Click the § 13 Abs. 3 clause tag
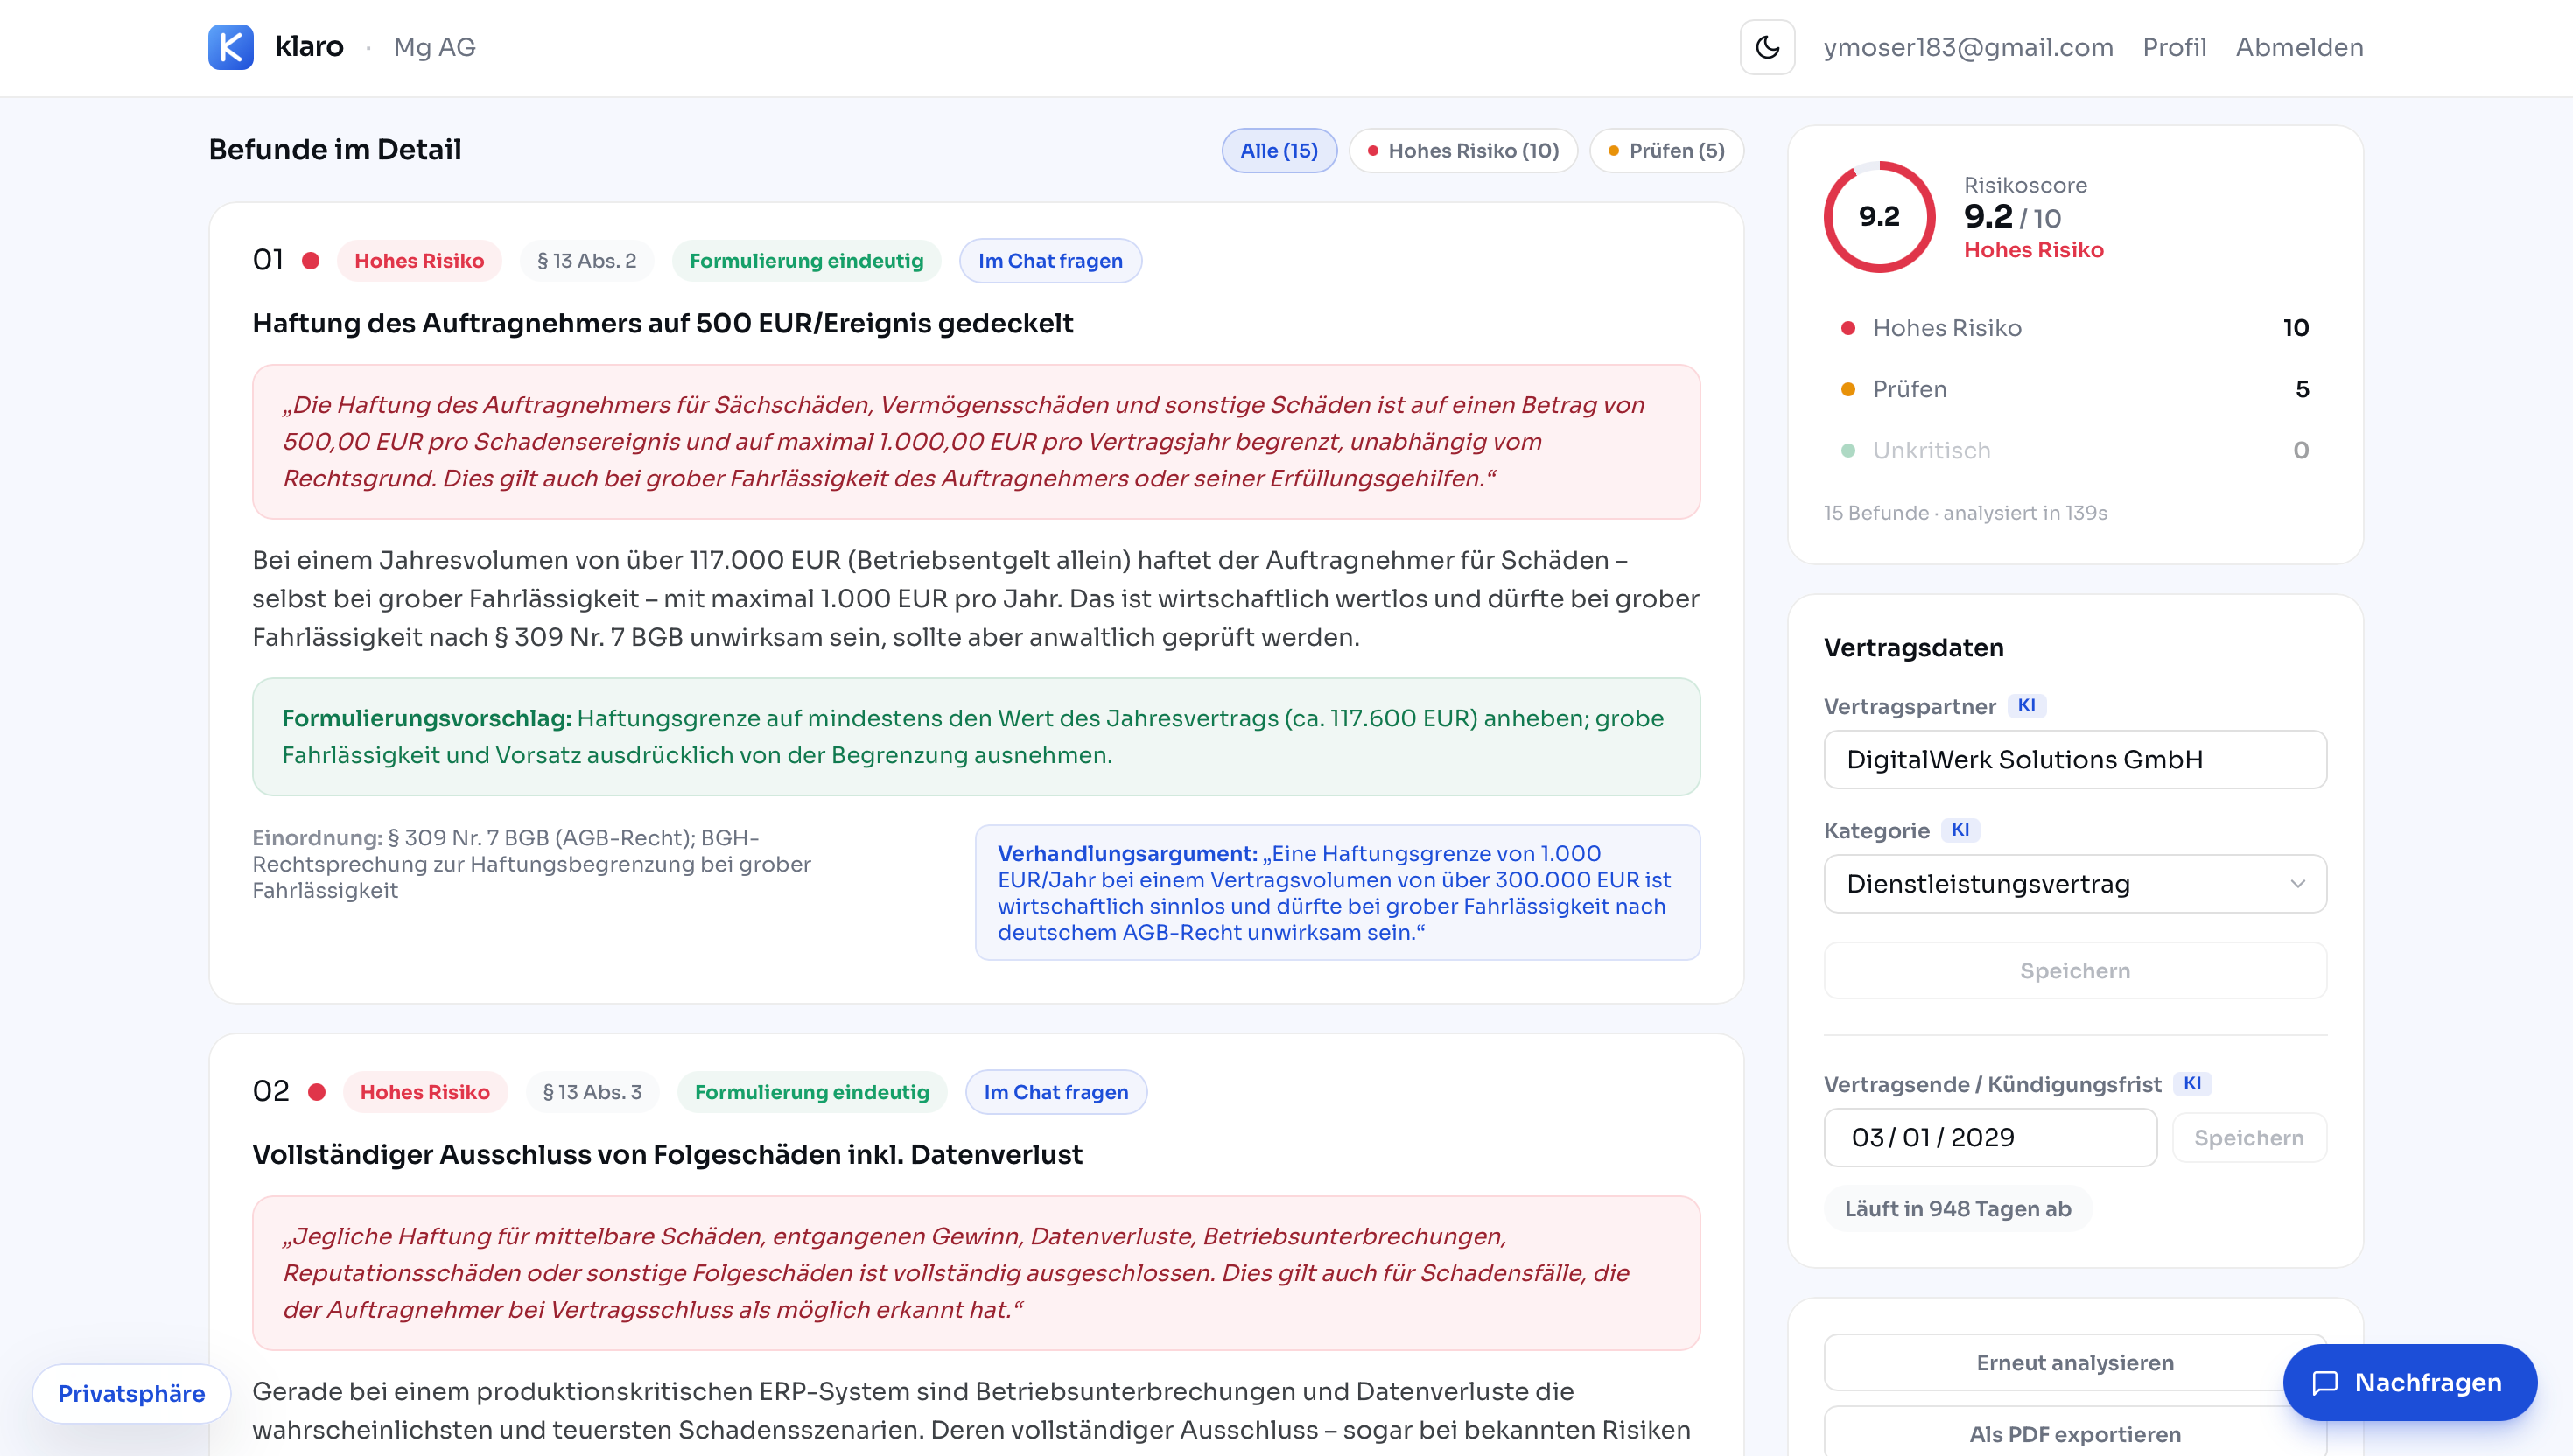The width and height of the screenshot is (2573, 1456). pyautogui.click(x=593, y=1092)
